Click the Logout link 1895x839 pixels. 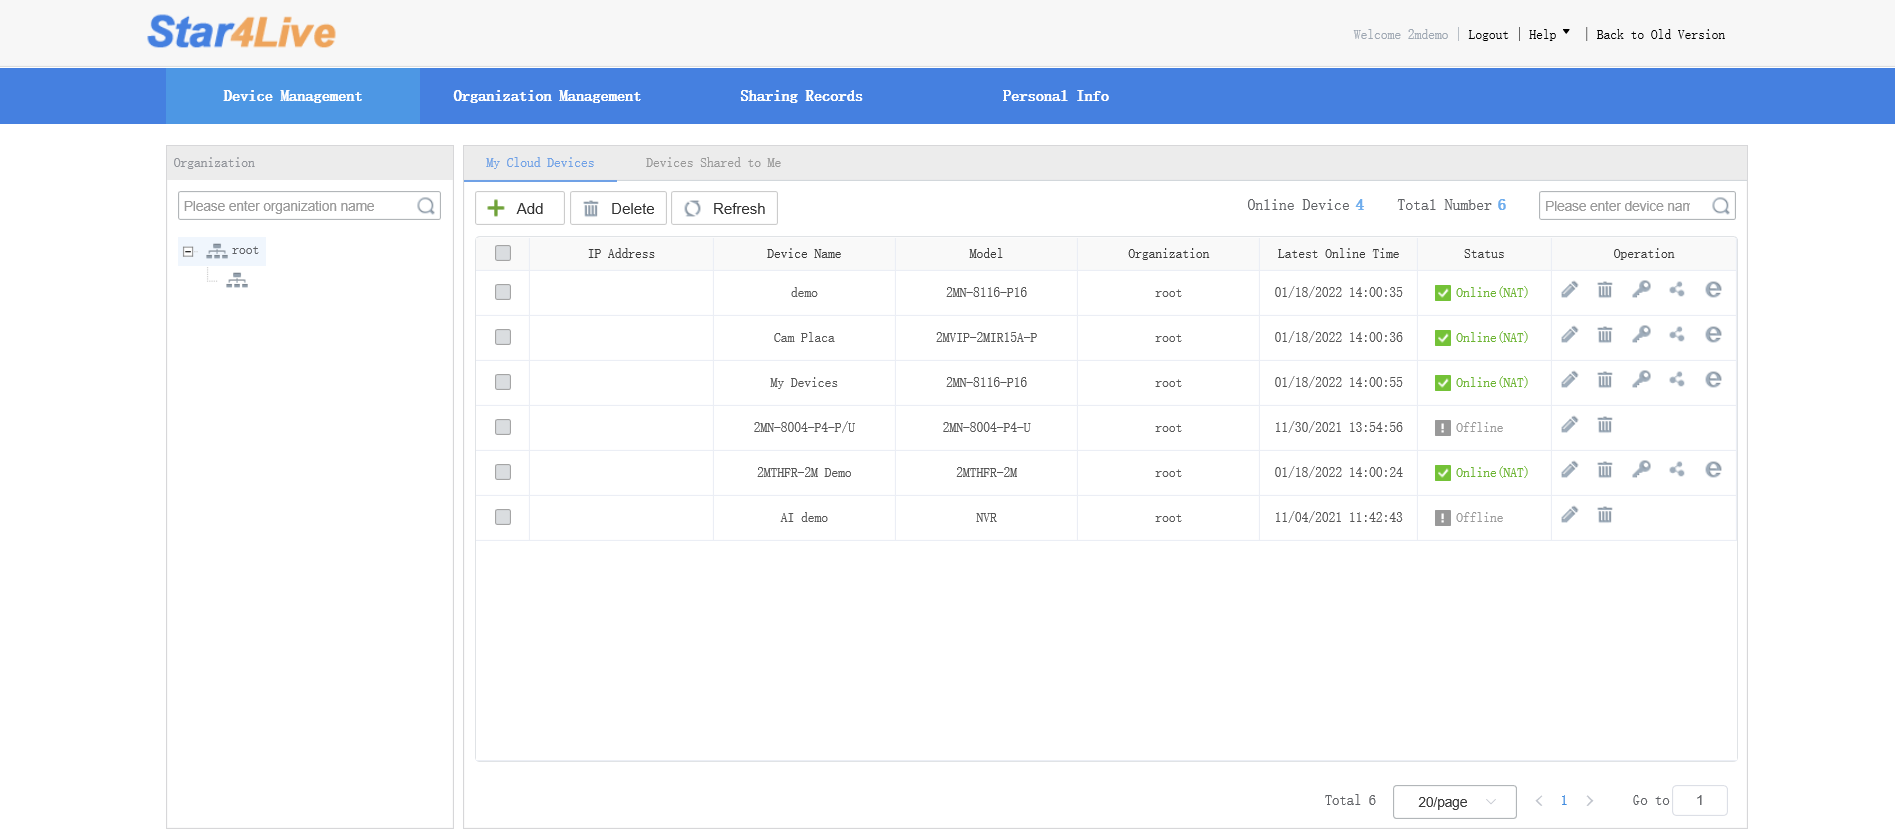click(x=1487, y=35)
